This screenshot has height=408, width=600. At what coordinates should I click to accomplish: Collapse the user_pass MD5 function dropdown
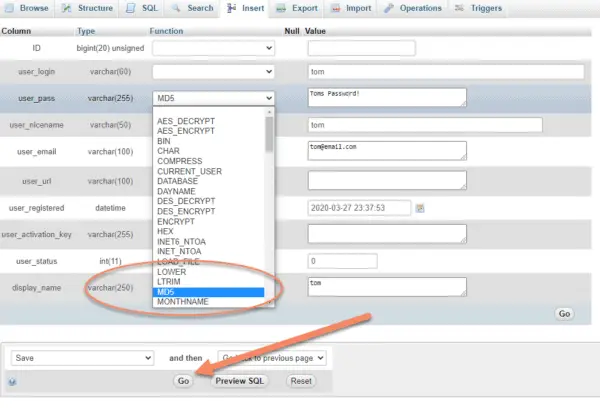pyautogui.click(x=213, y=98)
